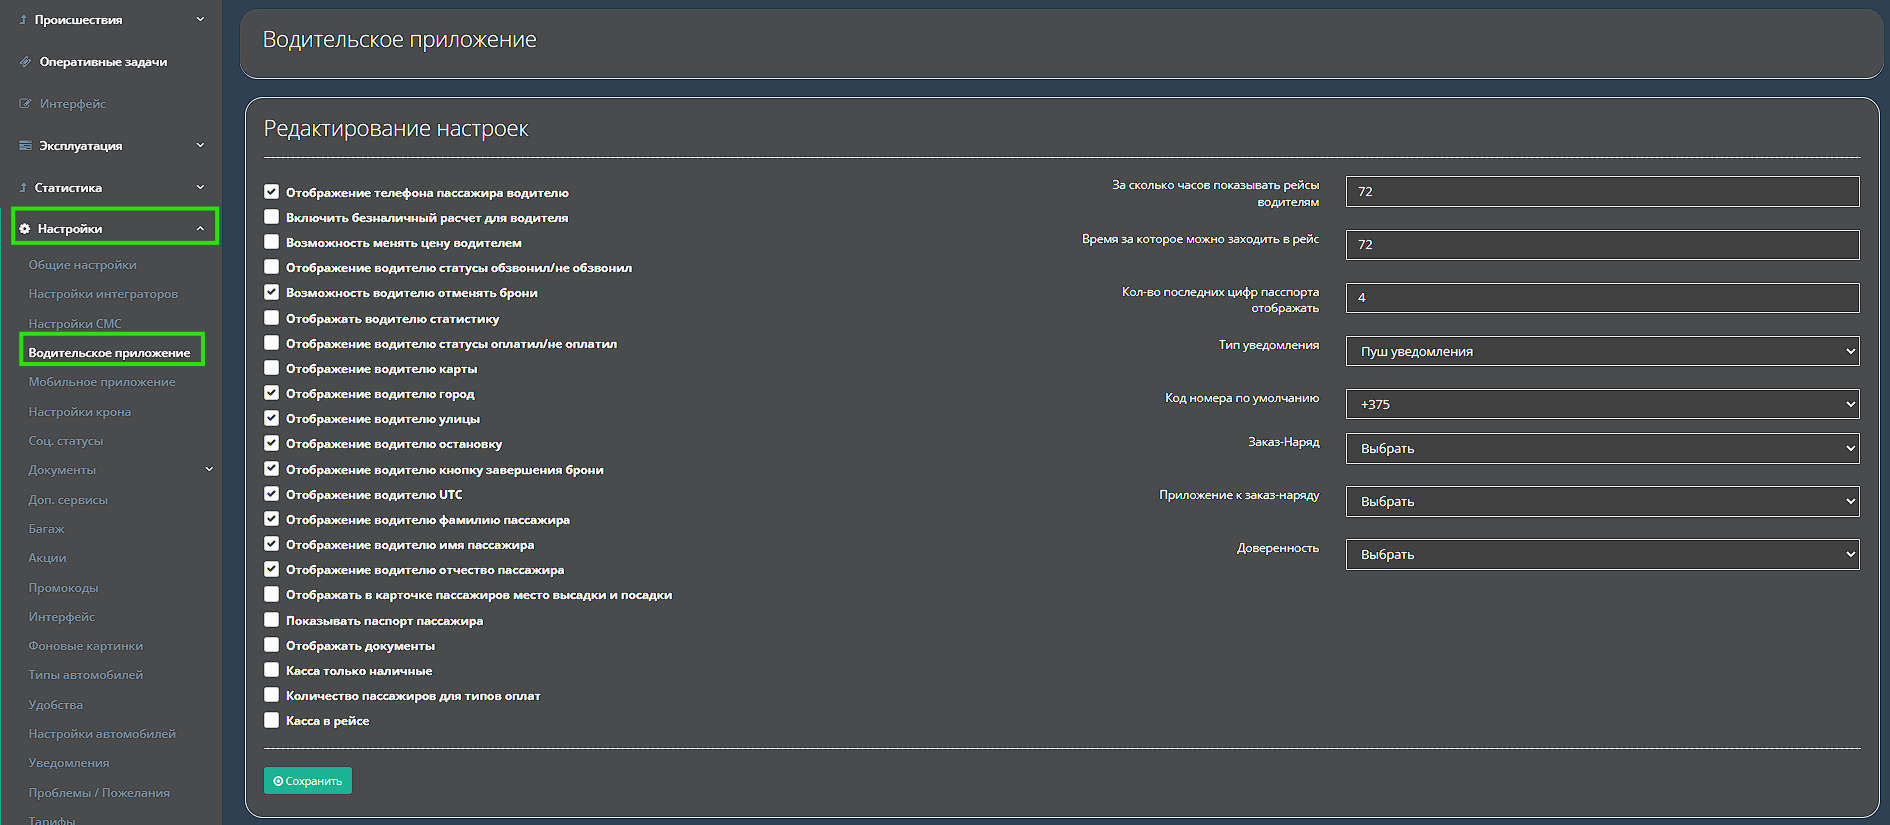Viewport: 1890px width, 825px height.
Task: Click the arrow icon beside Происшествия
Action: 23,20
